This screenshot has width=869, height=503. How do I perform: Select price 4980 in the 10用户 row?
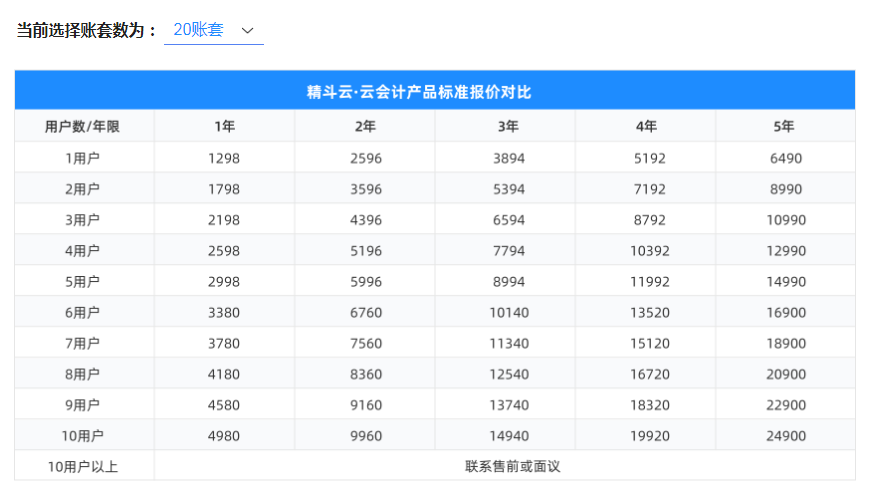224,436
